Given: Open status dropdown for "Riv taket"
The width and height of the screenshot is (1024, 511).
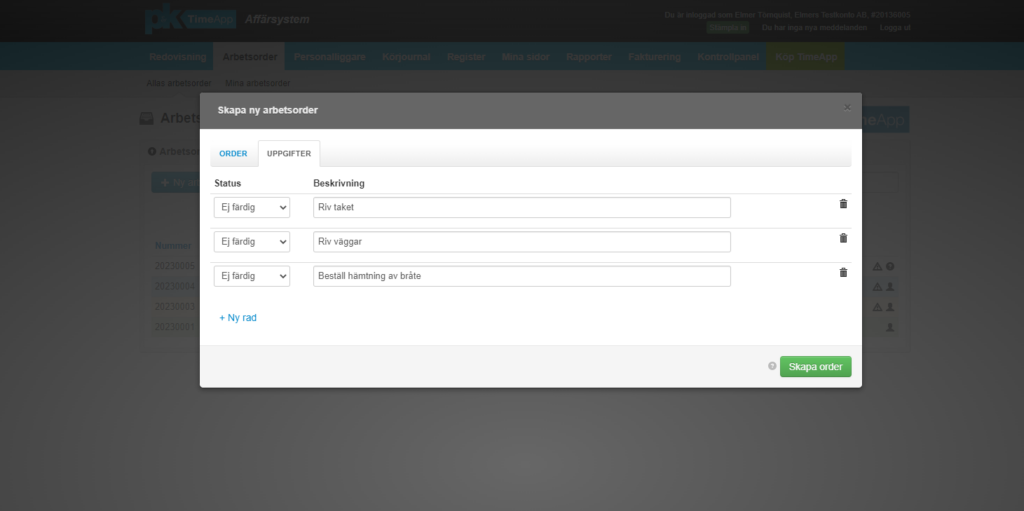Looking at the screenshot, I should pos(252,207).
